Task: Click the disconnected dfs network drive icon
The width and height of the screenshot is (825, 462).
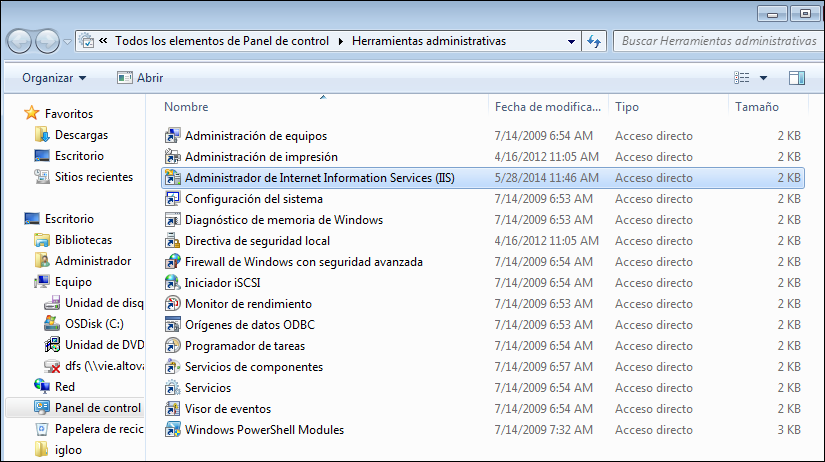Action: coord(52,366)
